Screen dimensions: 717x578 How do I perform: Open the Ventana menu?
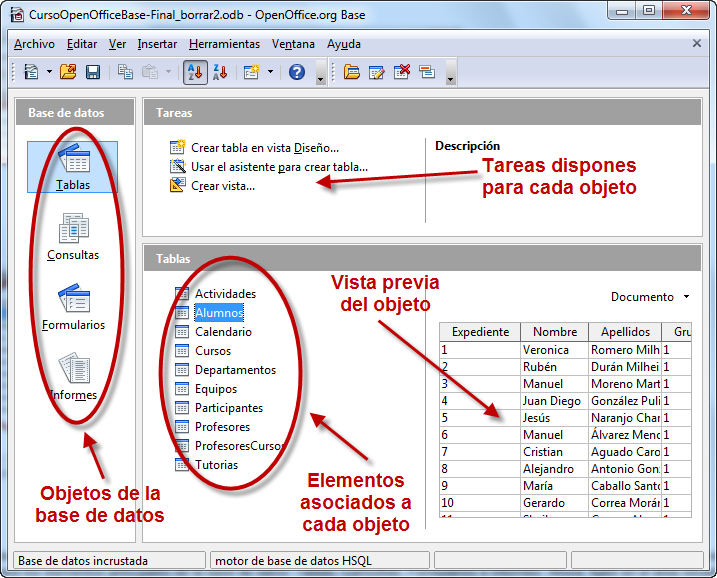pyautogui.click(x=293, y=44)
